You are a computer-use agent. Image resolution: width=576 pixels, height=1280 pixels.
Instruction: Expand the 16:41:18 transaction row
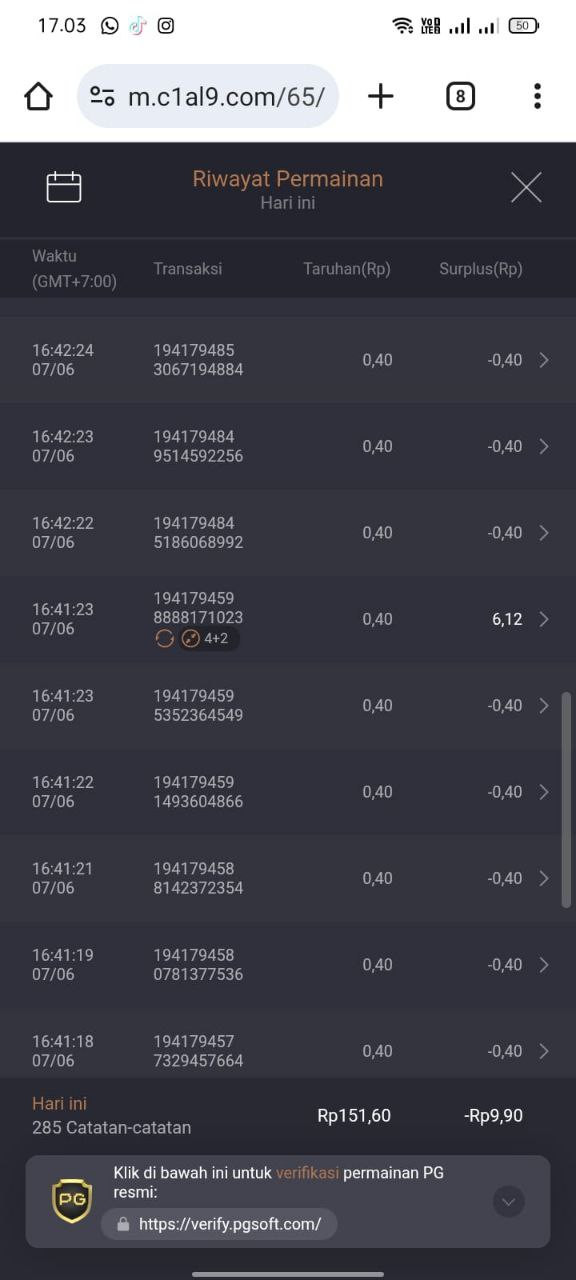[x=288, y=1051]
